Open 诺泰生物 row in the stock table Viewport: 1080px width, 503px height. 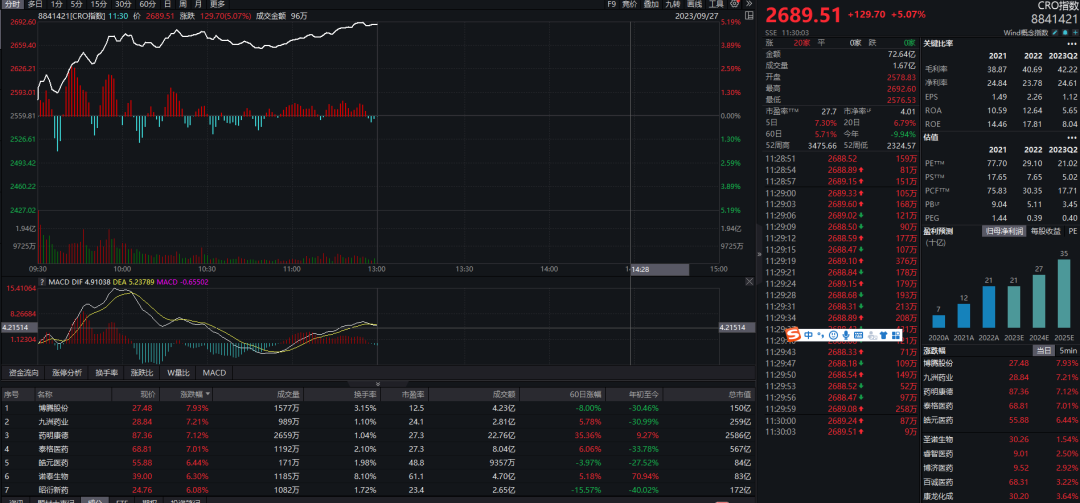(x=377, y=476)
